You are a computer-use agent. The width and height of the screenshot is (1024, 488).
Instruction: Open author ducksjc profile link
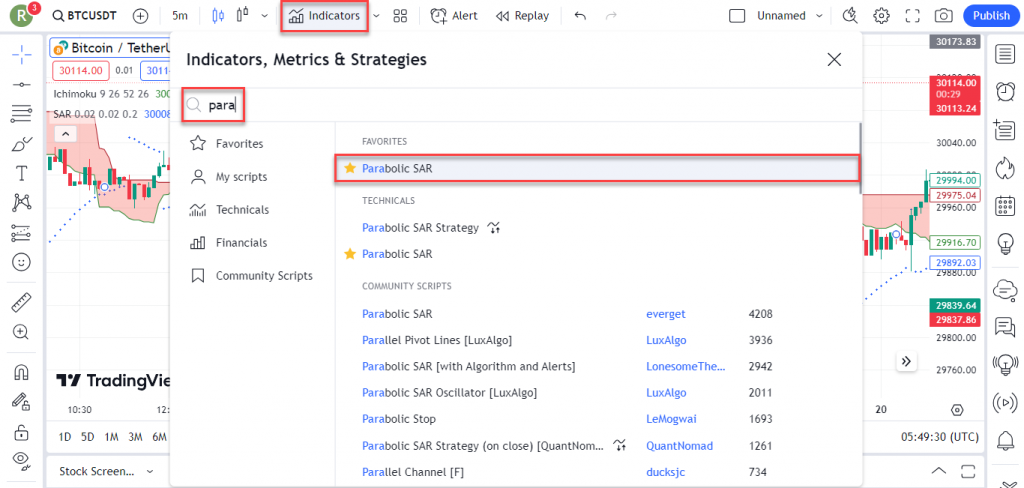(x=665, y=472)
